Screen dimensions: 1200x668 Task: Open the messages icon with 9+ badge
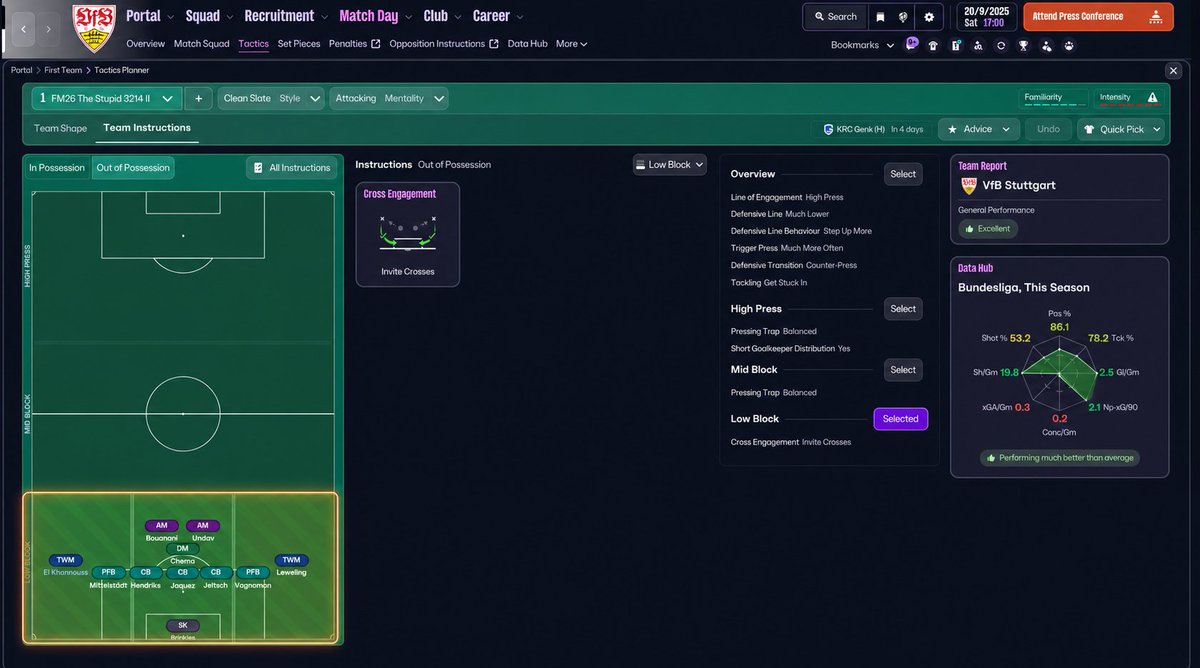[x=911, y=45]
